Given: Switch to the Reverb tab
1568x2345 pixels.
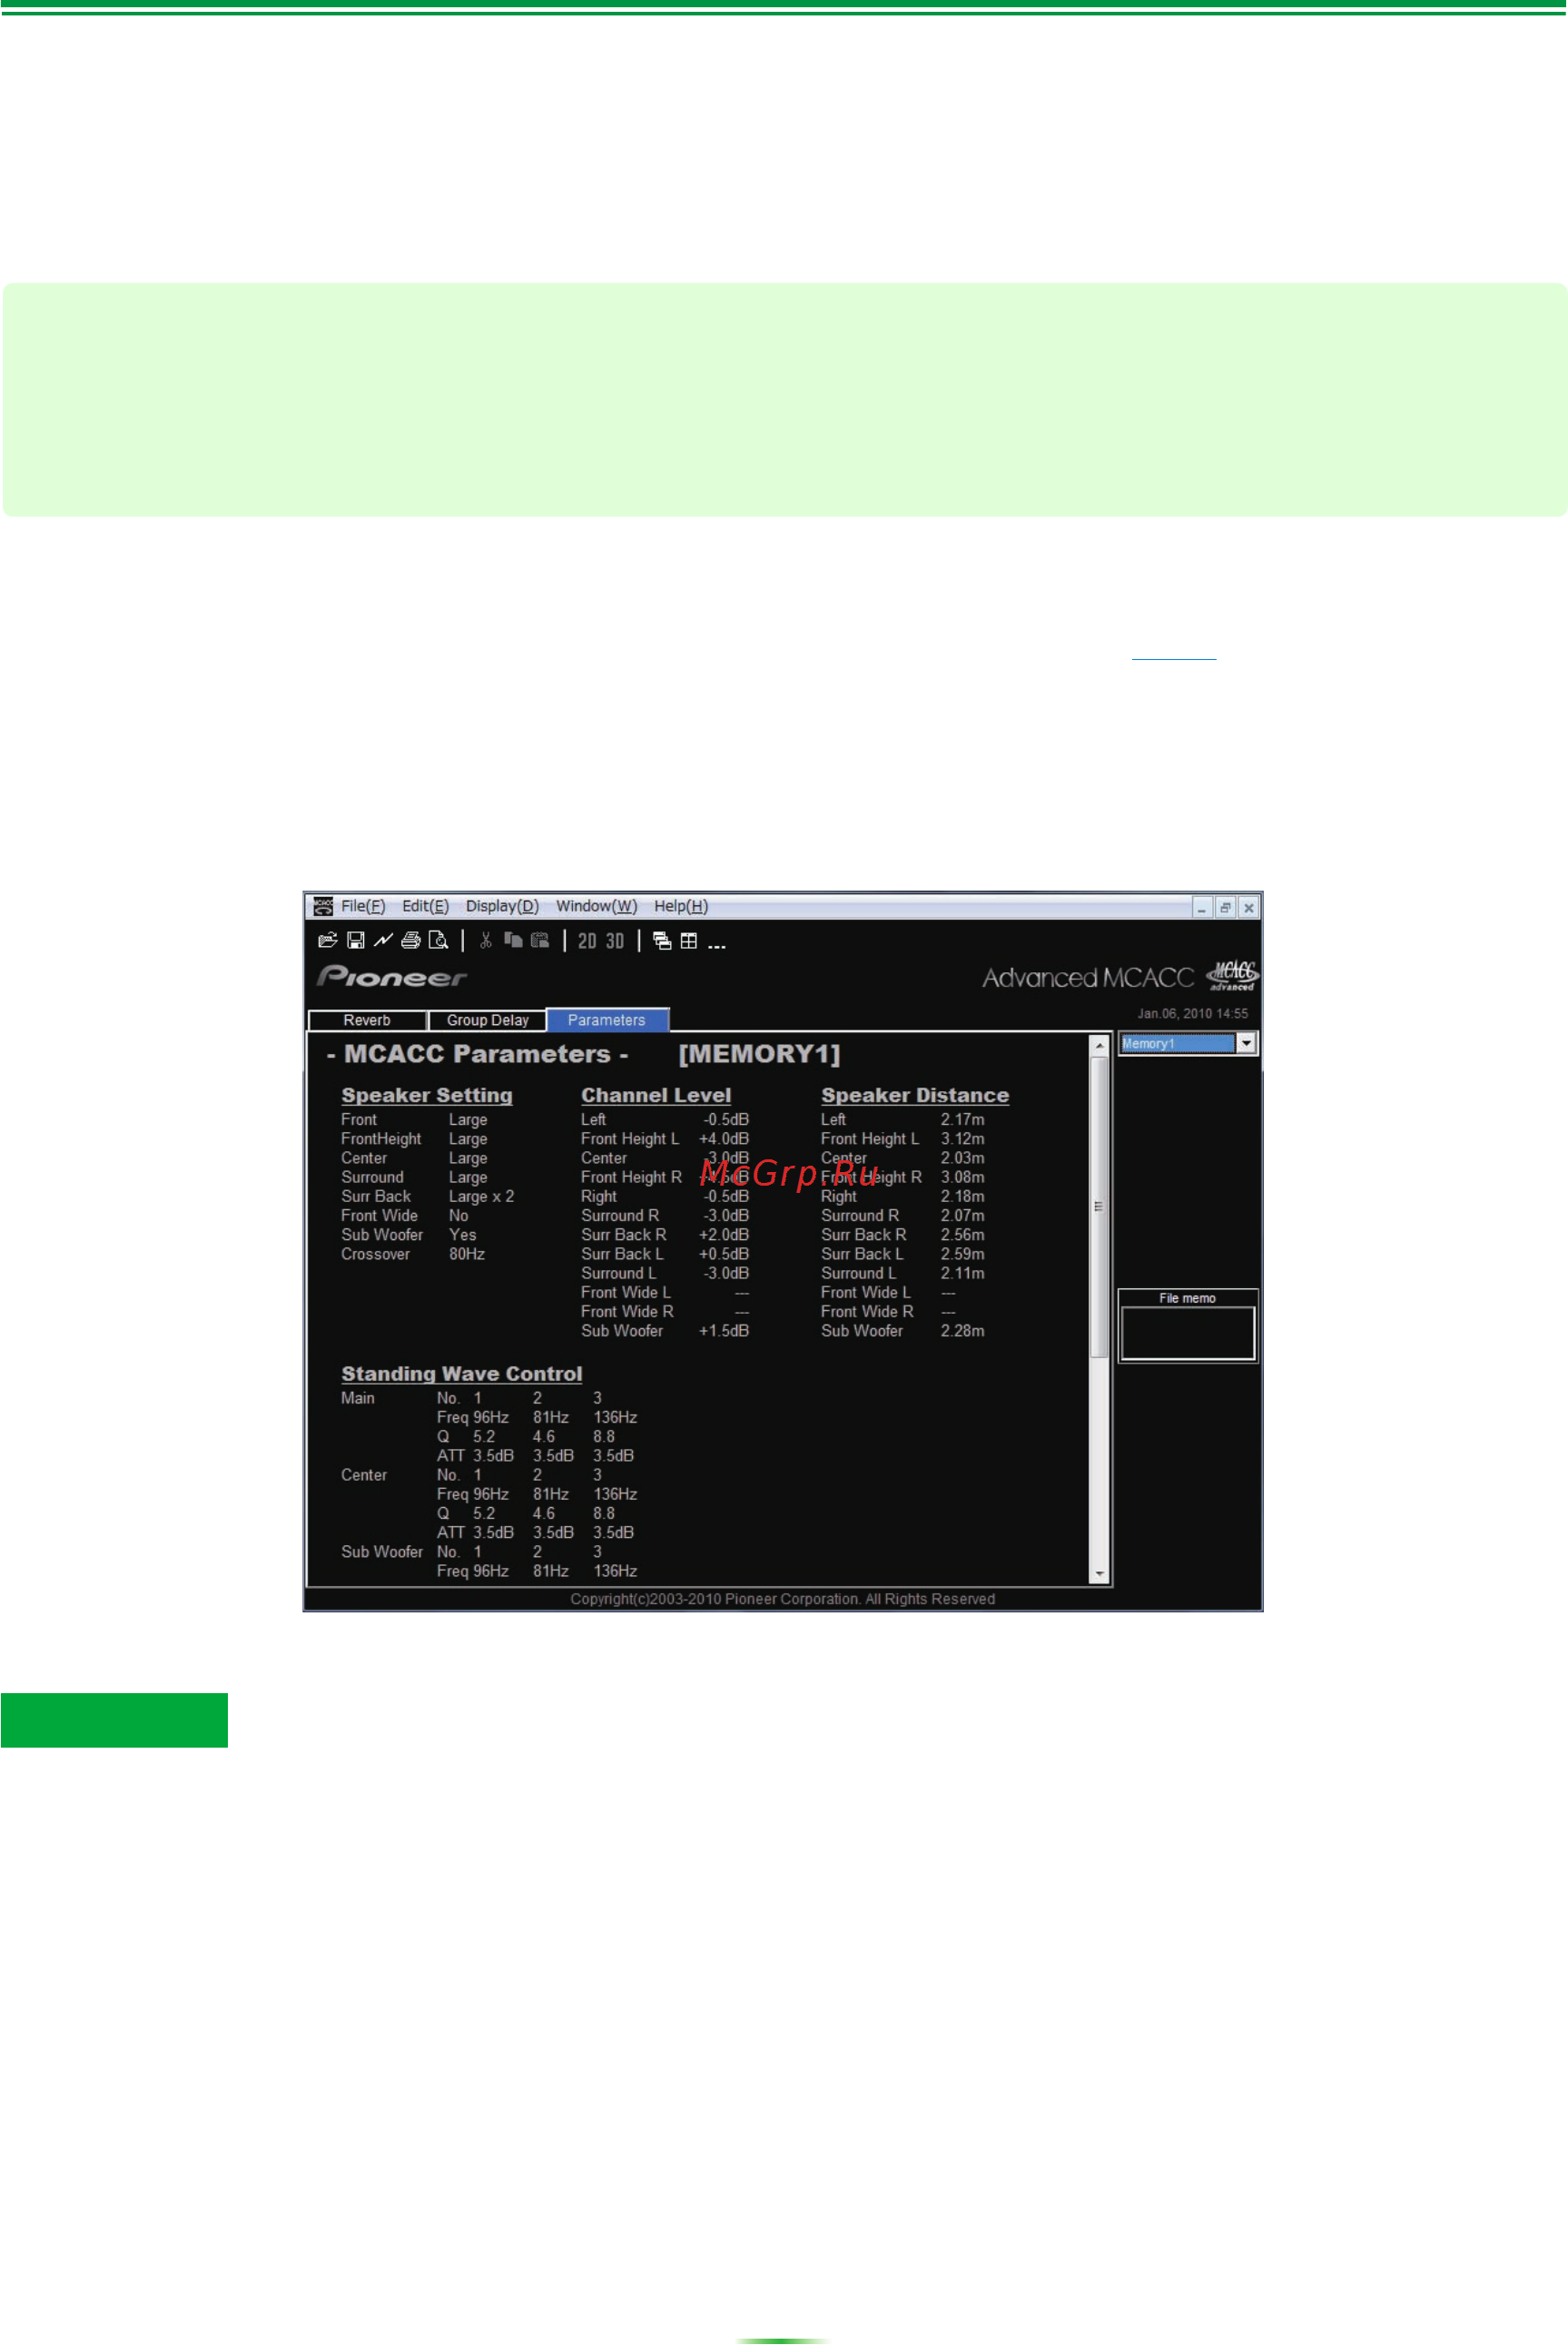Looking at the screenshot, I should (x=367, y=1020).
